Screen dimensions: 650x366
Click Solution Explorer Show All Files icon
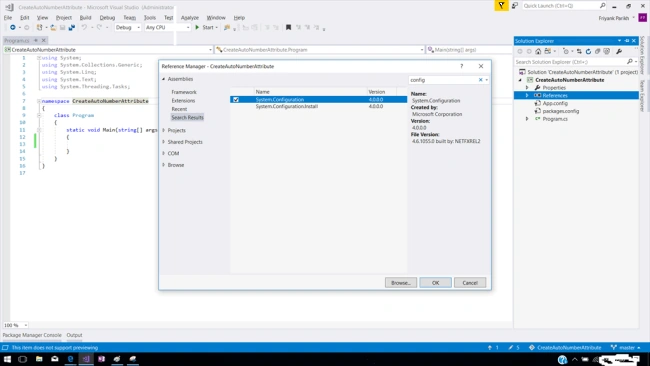(606, 51)
